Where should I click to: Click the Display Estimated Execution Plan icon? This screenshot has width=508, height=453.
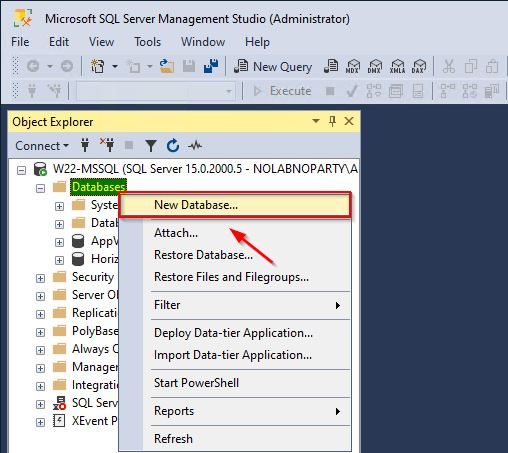374,91
